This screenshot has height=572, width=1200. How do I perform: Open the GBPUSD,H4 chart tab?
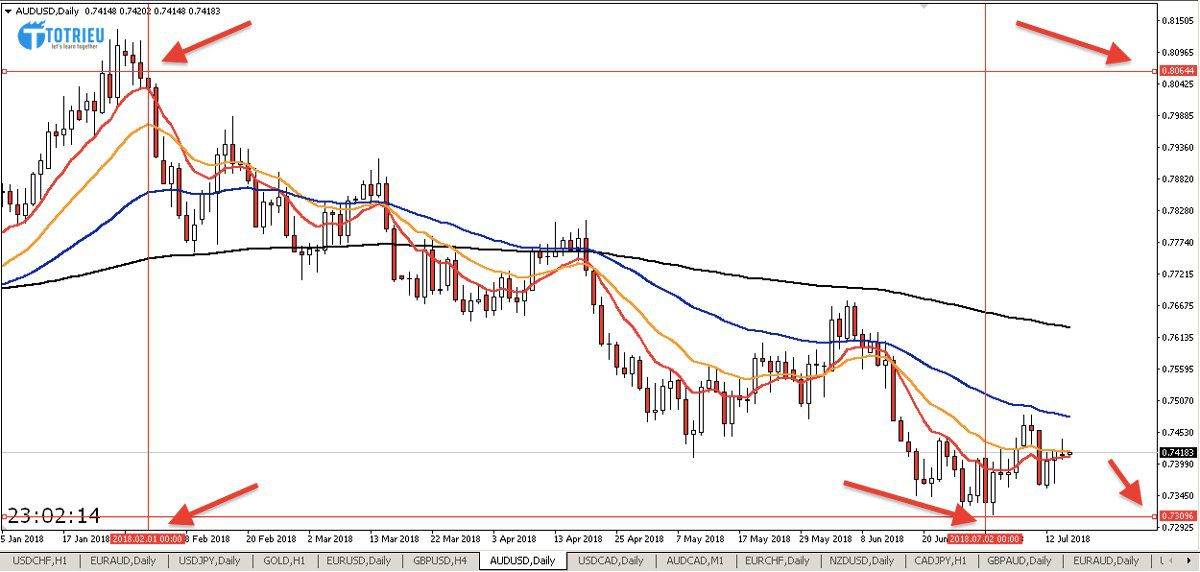(440, 561)
